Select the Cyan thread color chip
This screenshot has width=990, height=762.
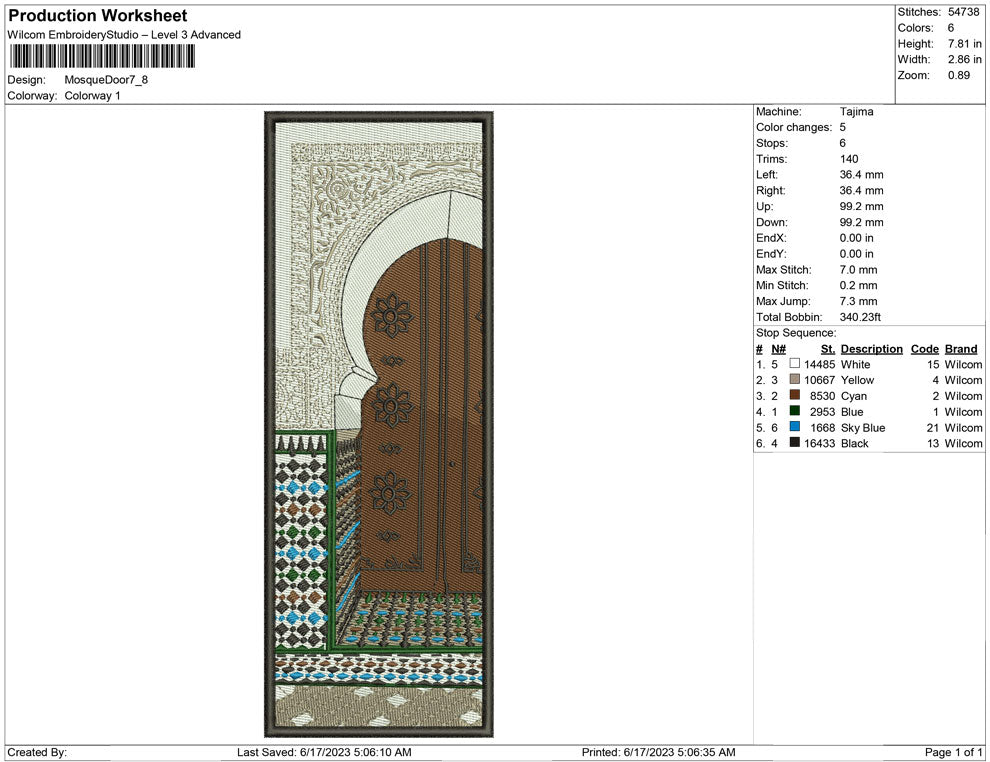[795, 396]
